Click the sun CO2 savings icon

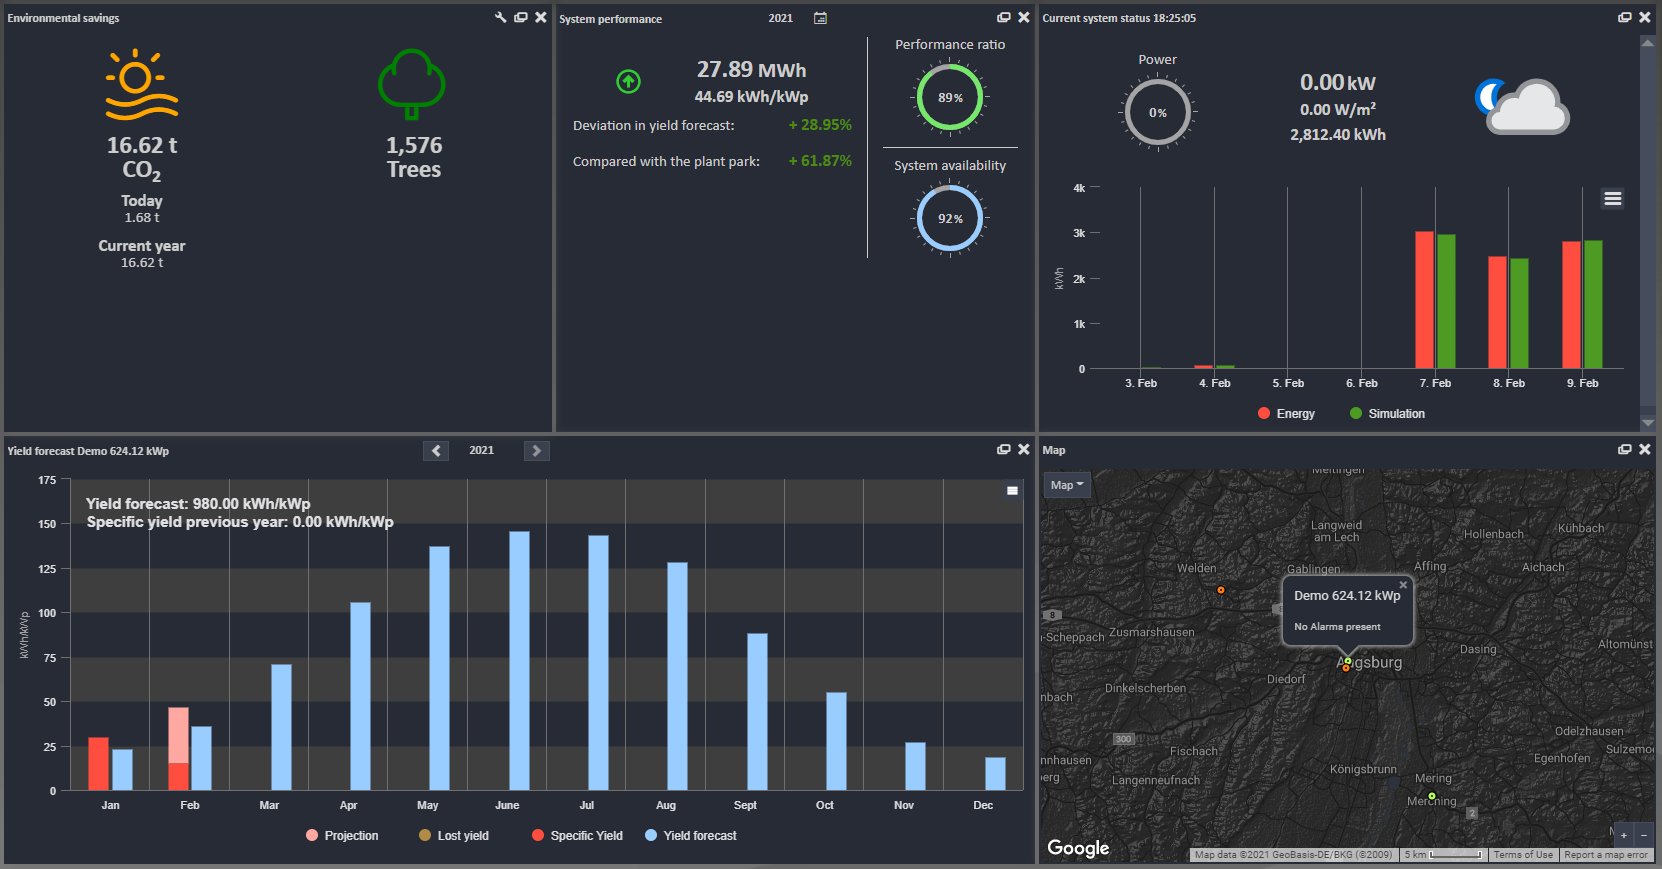141,85
